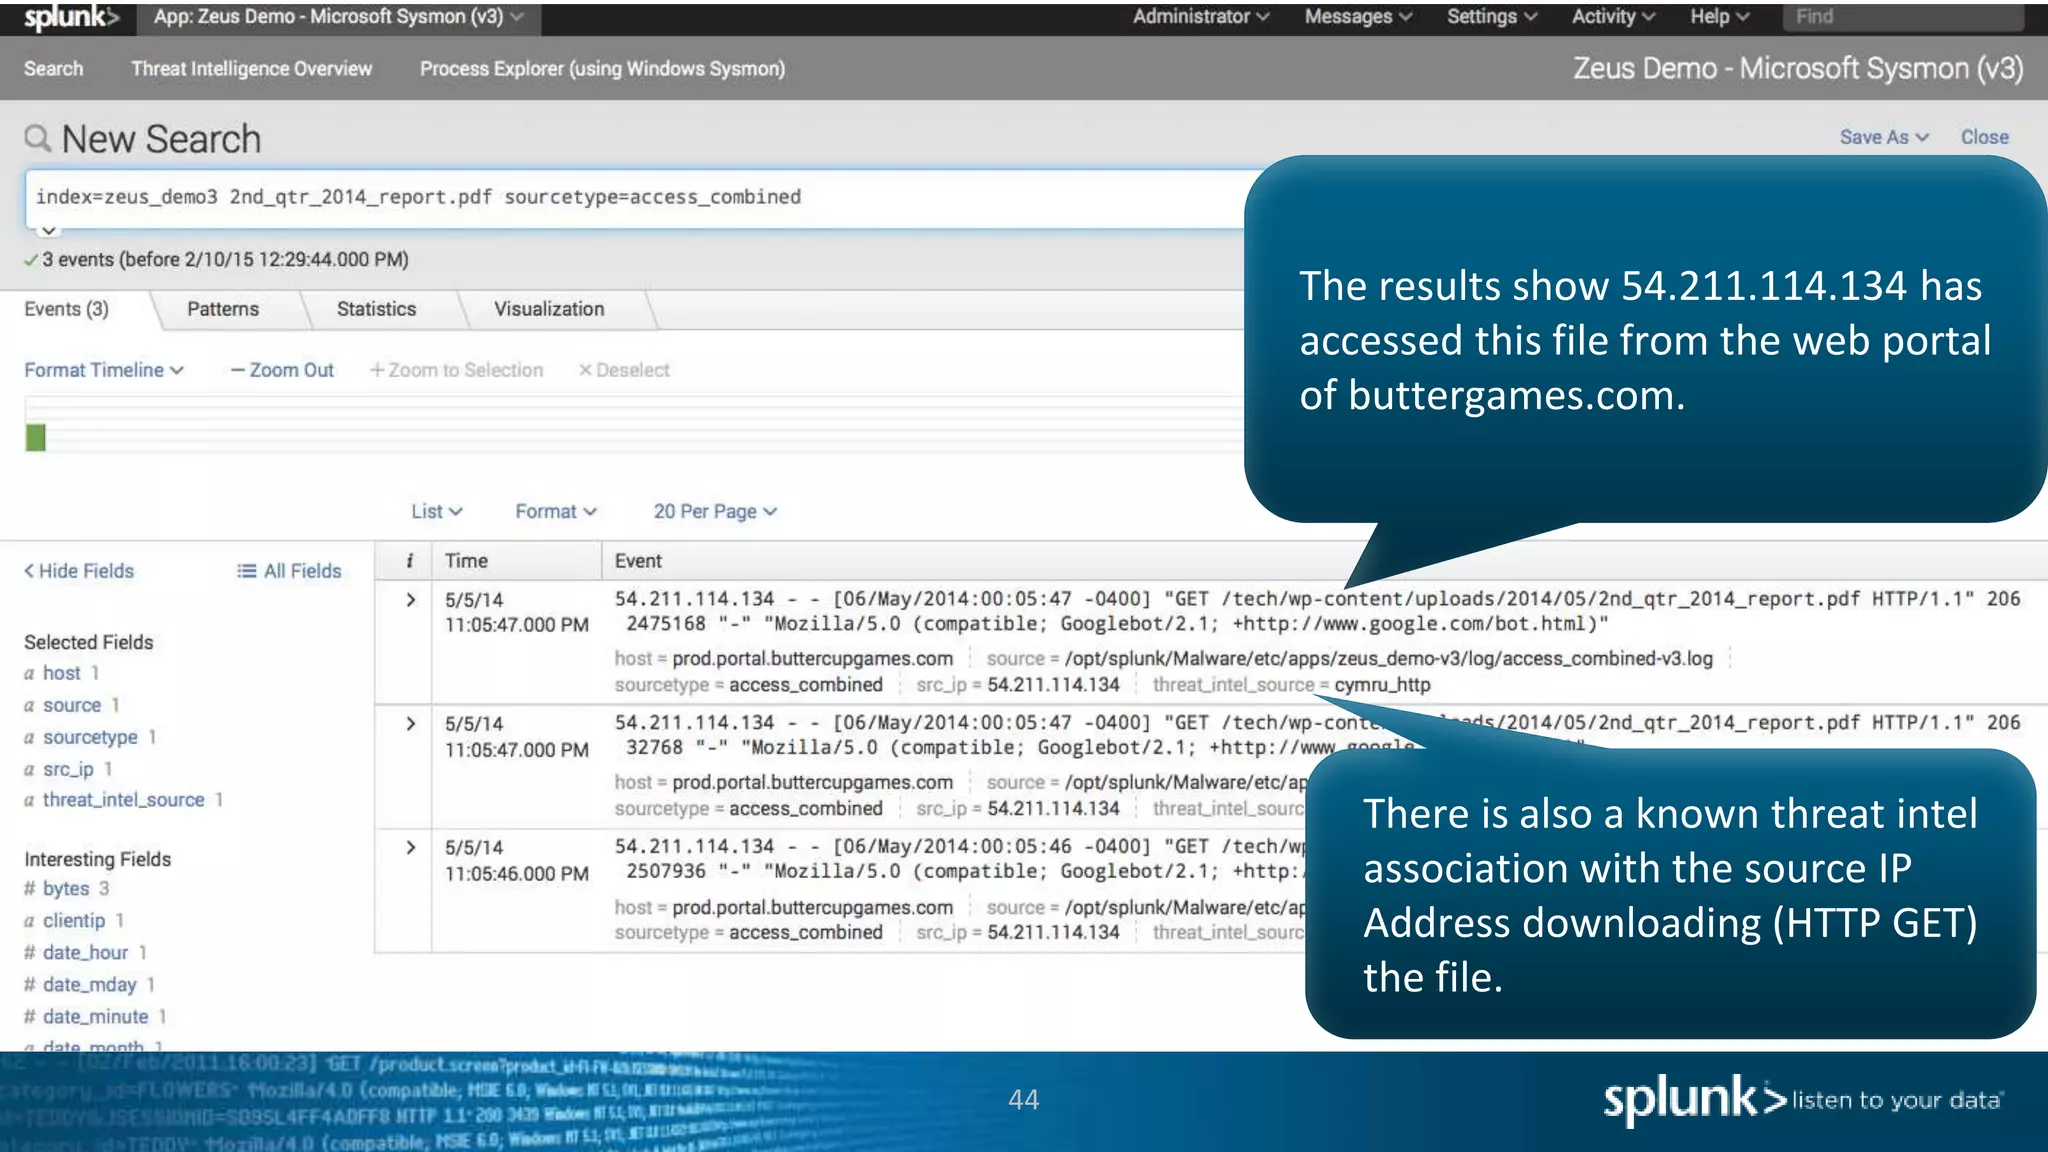Open Process Explorer (using Windows Sysmon)
2048x1152 pixels.
(x=602, y=69)
